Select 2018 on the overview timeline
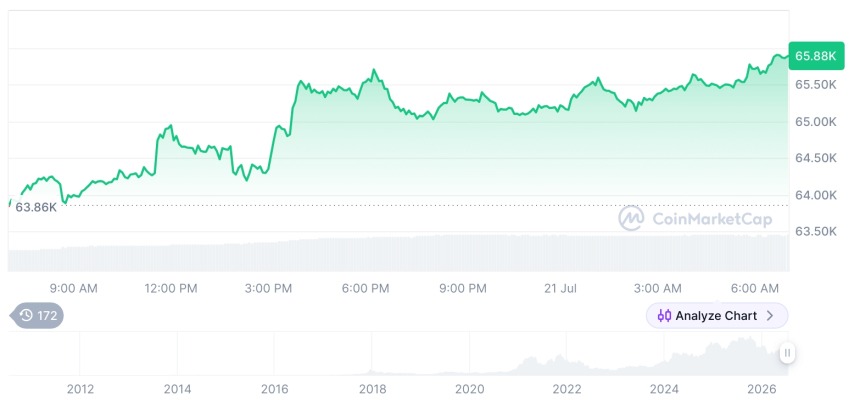Image resolution: width=860 pixels, height=401 pixels. click(372, 389)
